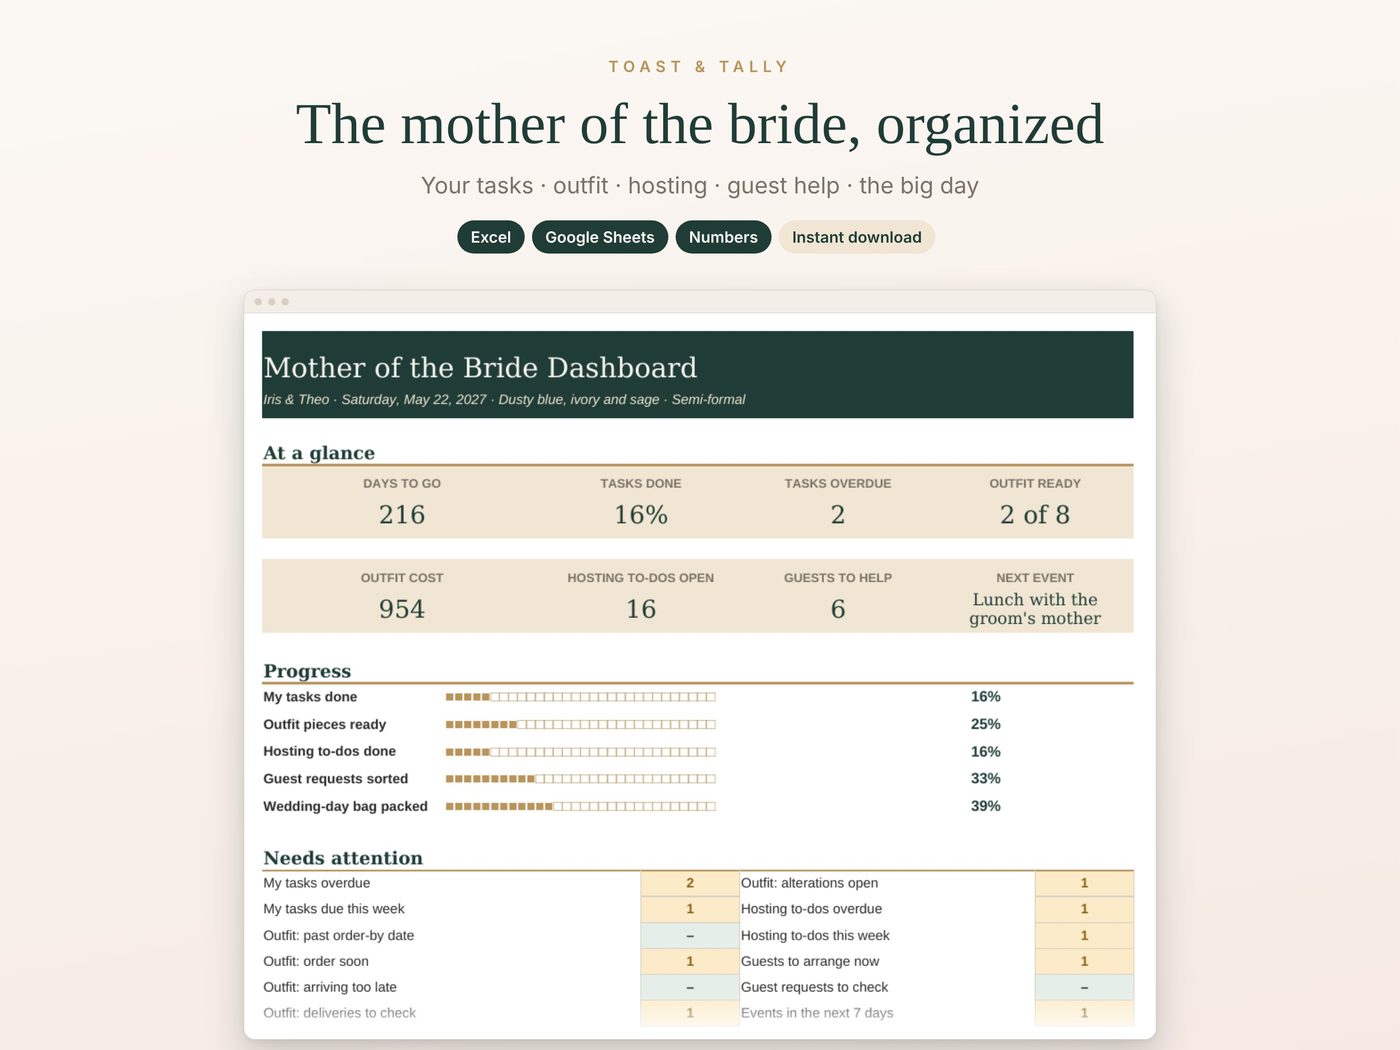Click the 'Guest requests to check' dash cell
The width and height of the screenshot is (1400, 1050).
[x=1084, y=987]
